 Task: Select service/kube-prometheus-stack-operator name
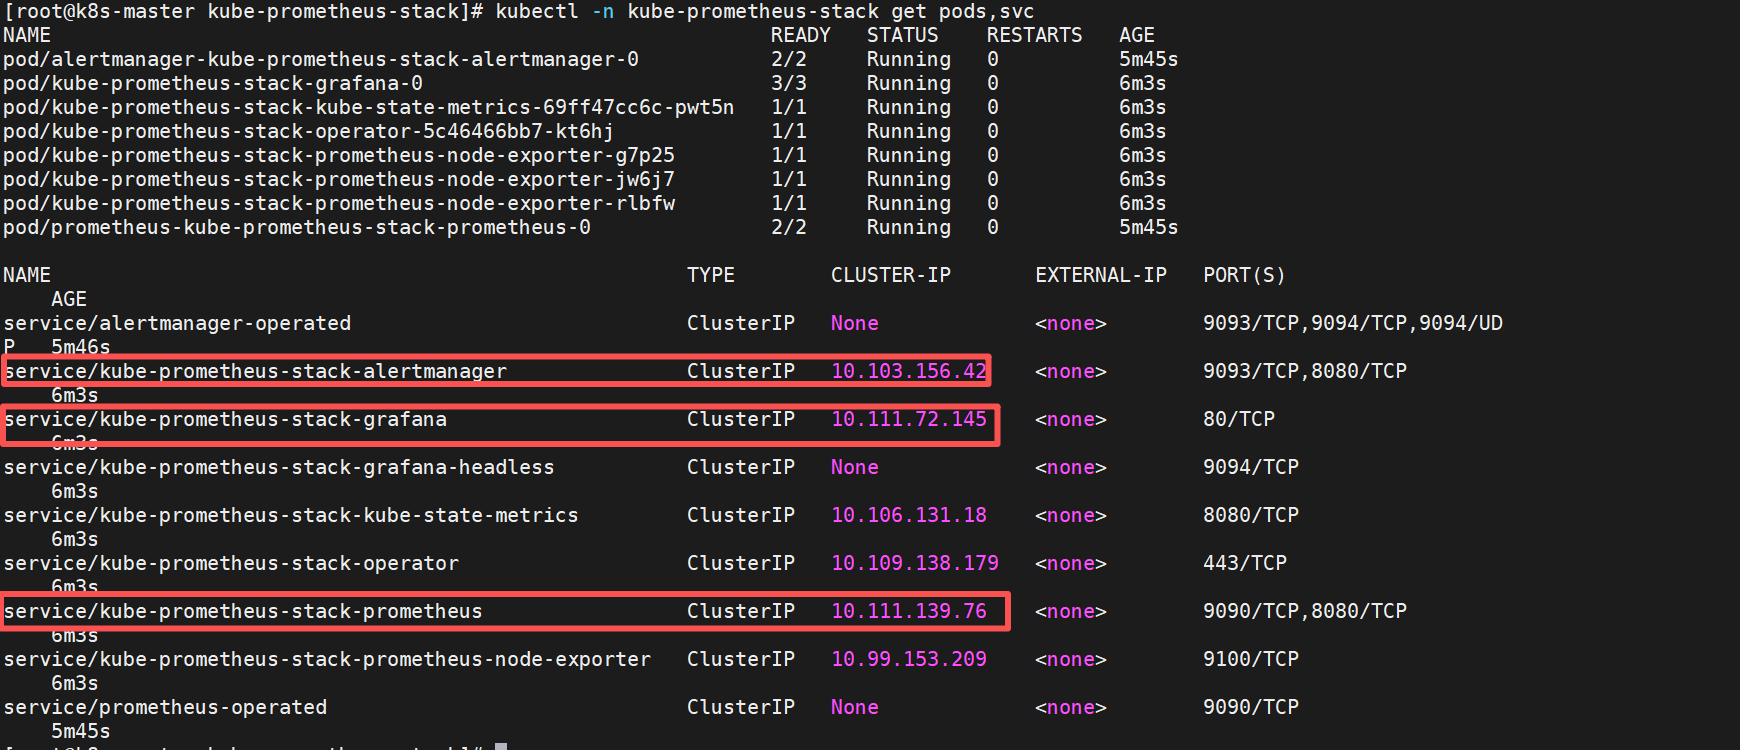pos(231,563)
